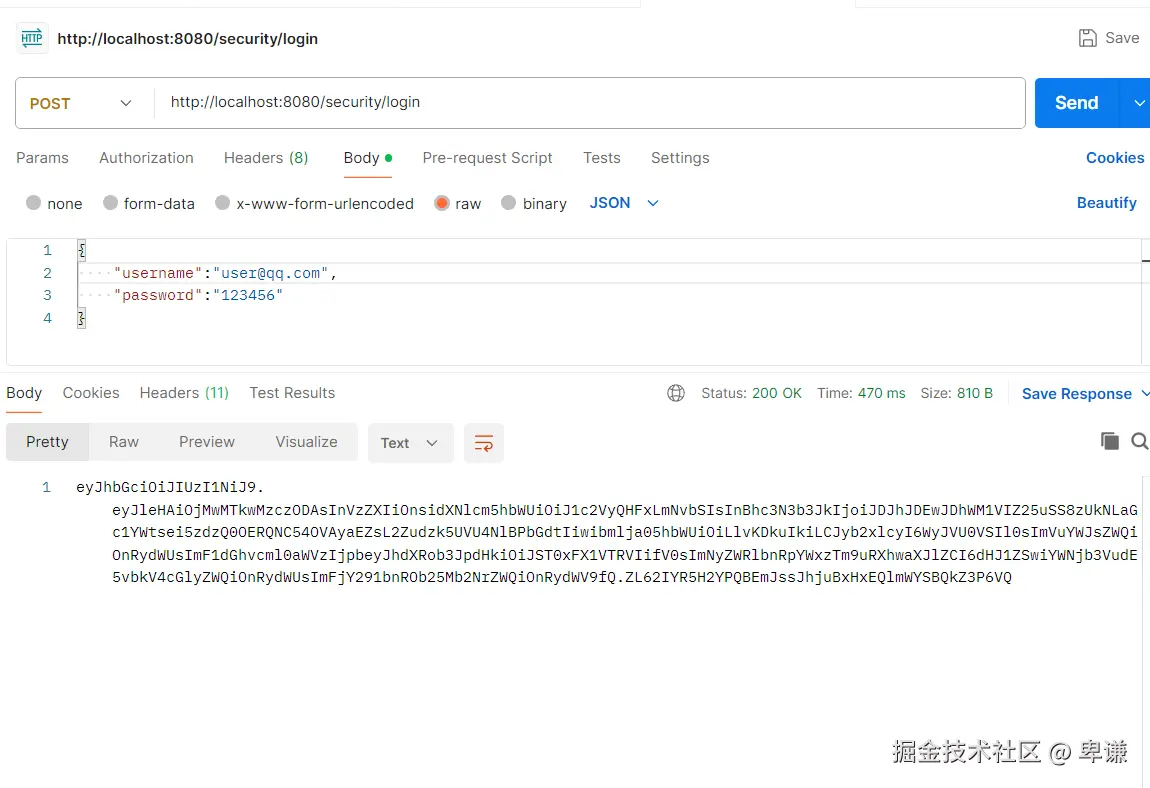
Task: Select the response Body tab
Action: point(24,393)
